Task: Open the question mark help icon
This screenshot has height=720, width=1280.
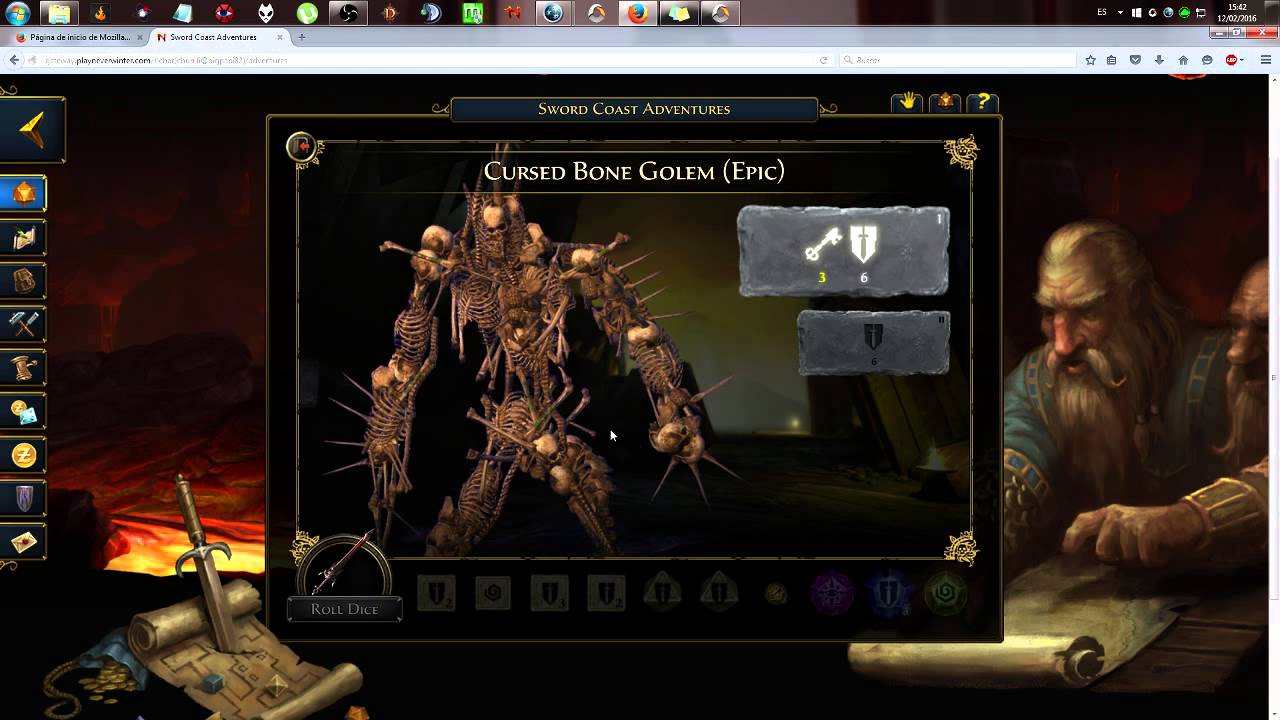Action: [982, 102]
